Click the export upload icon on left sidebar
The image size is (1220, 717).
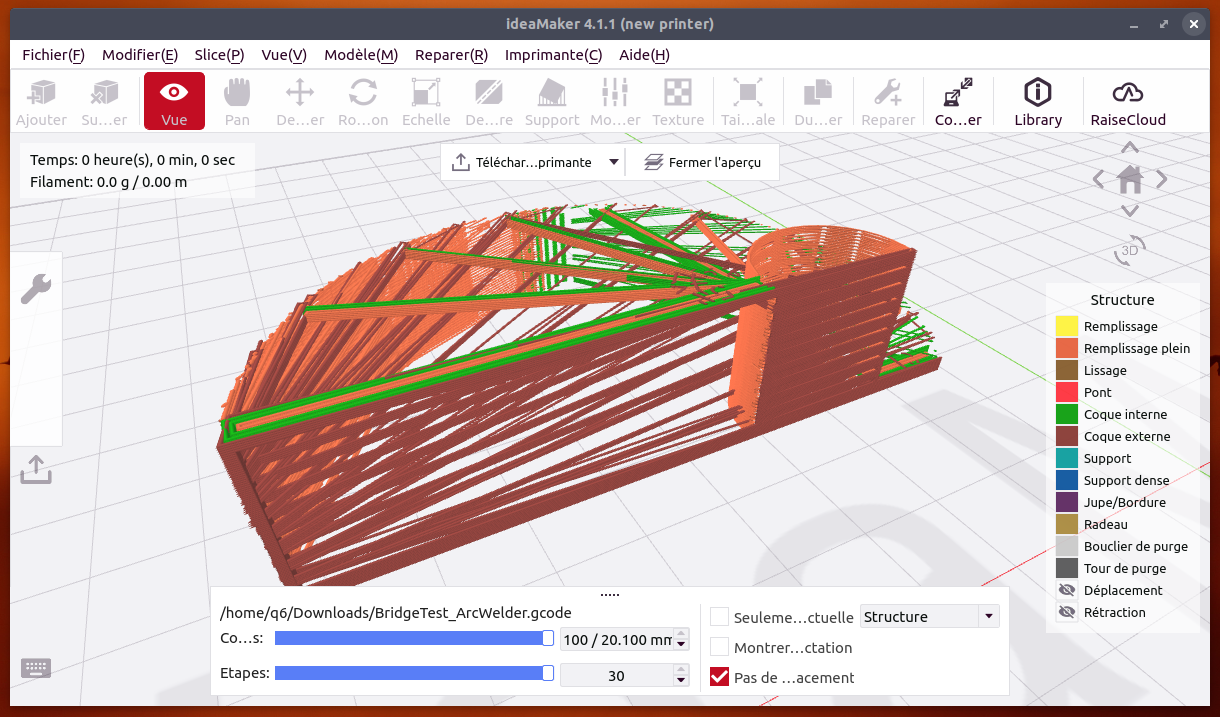[36, 468]
